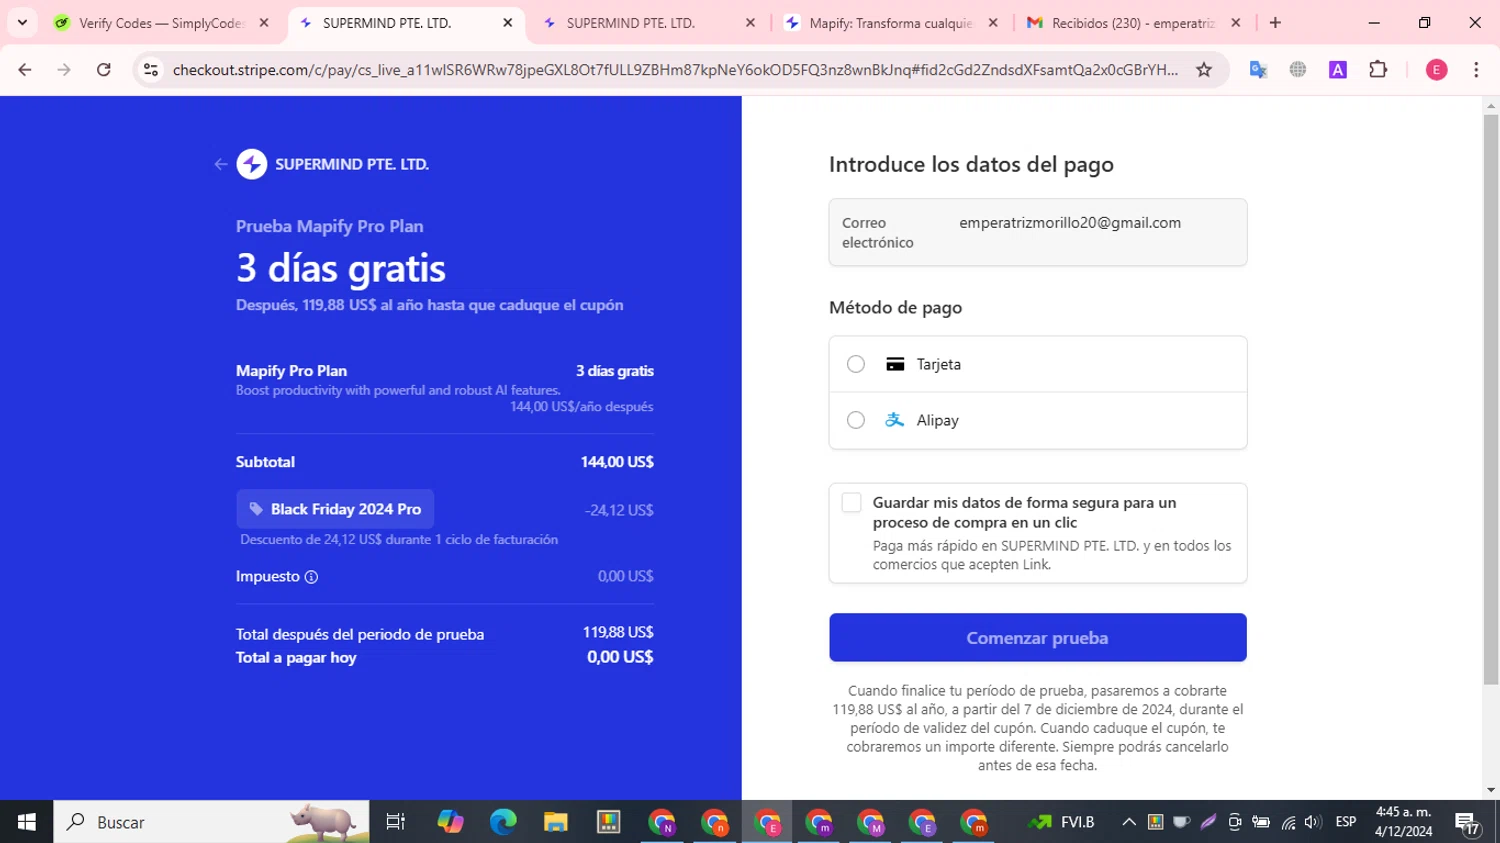The width and height of the screenshot is (1500, 843).
Task: Click the site information icon in address bar
Action: point(151,70)
